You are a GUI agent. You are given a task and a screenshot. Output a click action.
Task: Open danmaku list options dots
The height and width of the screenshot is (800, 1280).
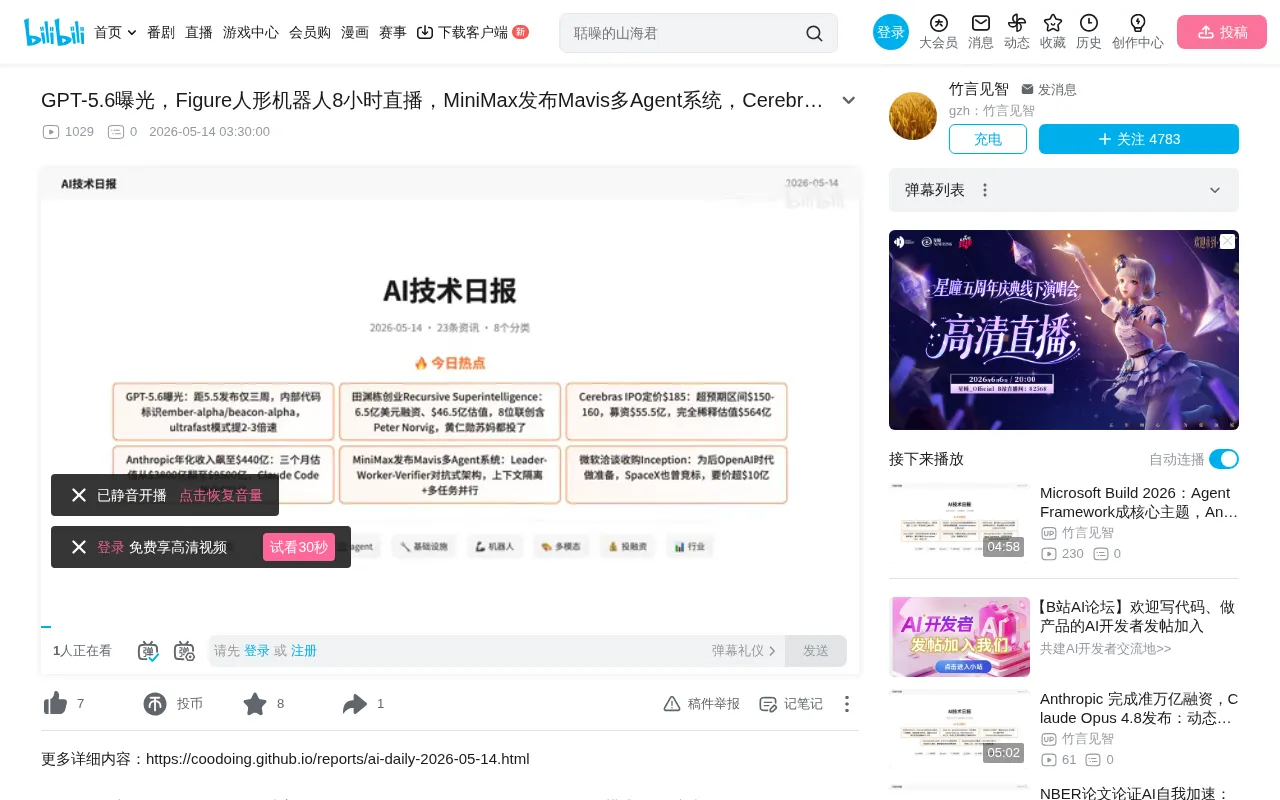pyautogui.click(x=985, y=190)
